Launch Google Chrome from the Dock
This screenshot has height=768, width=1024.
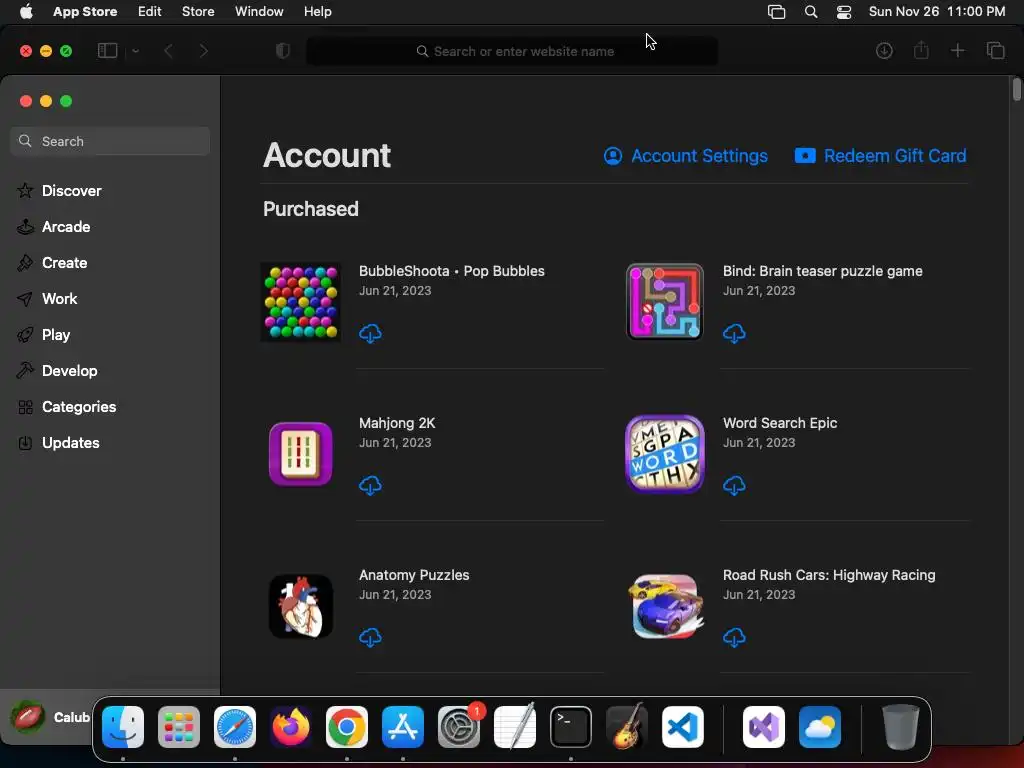click(x=347, y=727)
